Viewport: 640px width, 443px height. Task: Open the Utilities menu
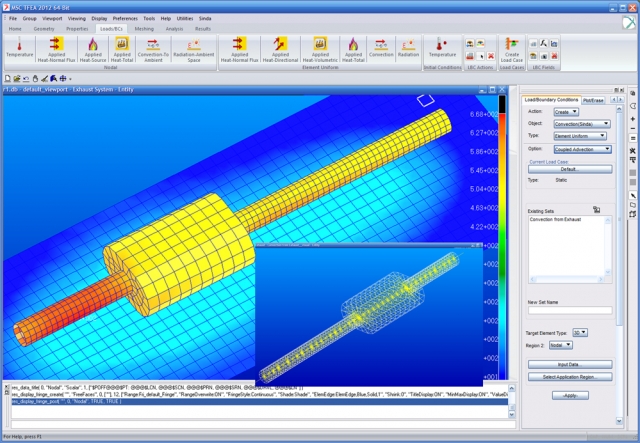187,18
